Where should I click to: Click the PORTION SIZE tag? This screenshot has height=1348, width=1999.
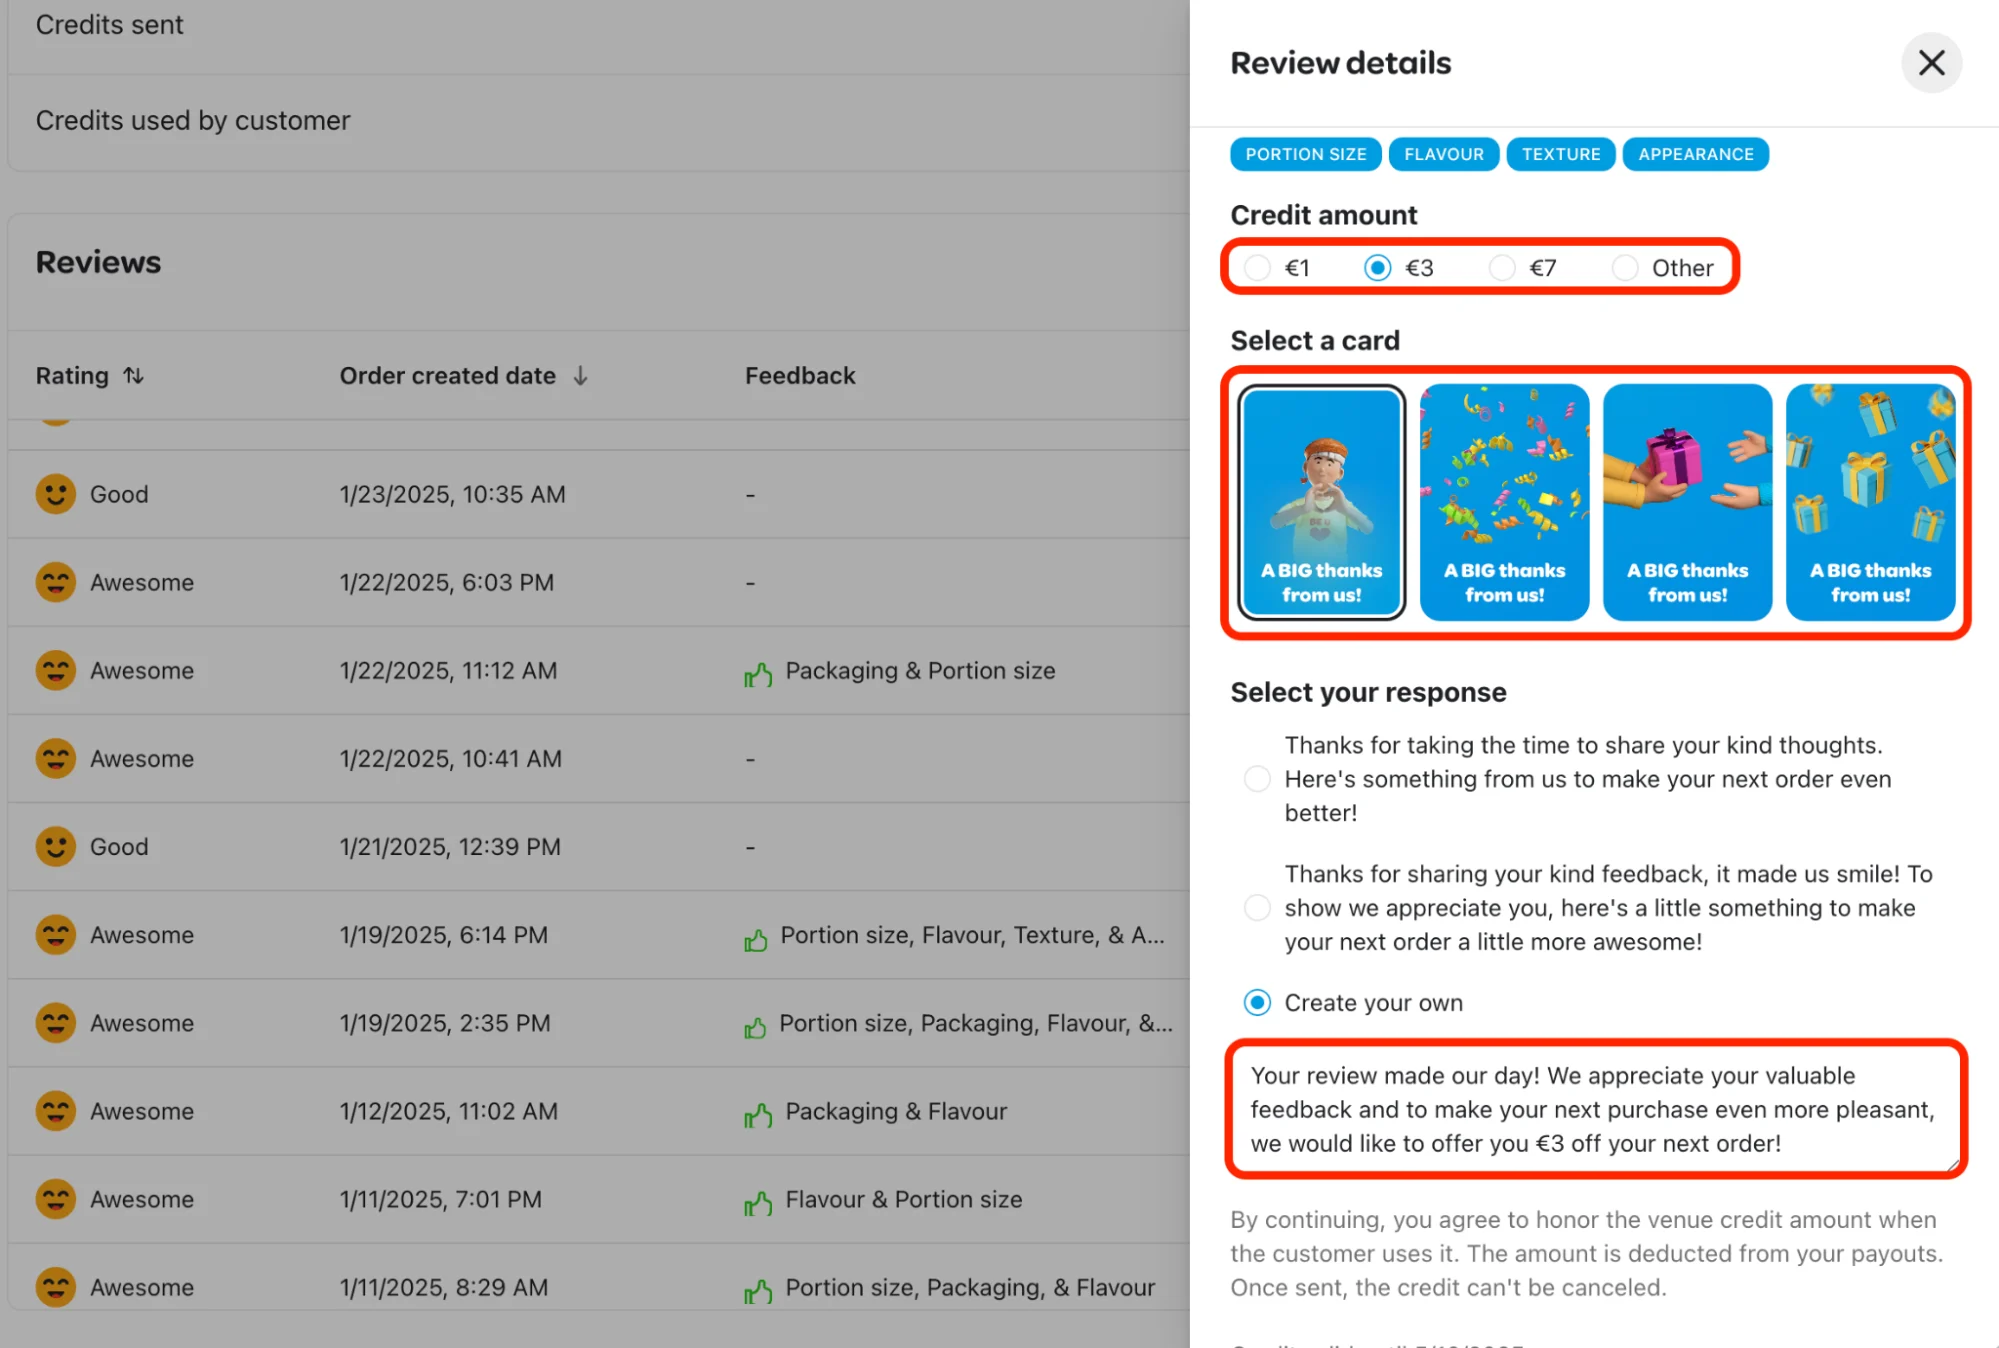(1305, 154)
